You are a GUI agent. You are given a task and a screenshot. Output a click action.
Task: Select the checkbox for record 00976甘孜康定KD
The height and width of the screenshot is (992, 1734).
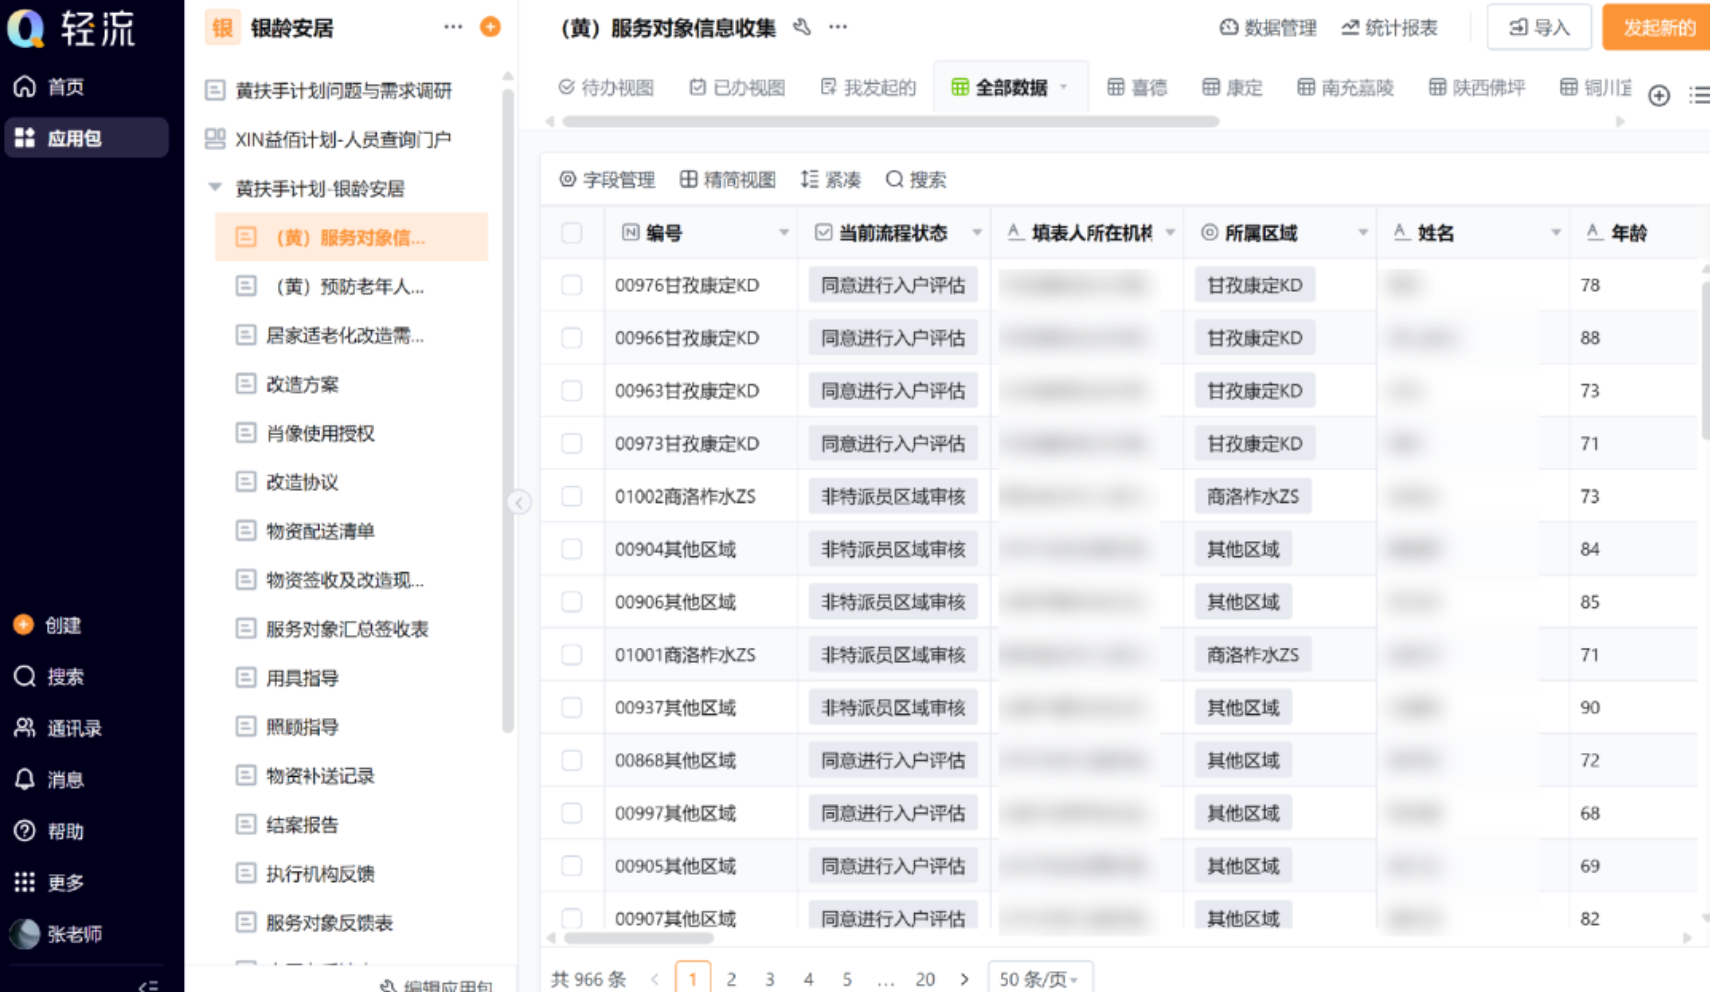[x=572, y=284]
